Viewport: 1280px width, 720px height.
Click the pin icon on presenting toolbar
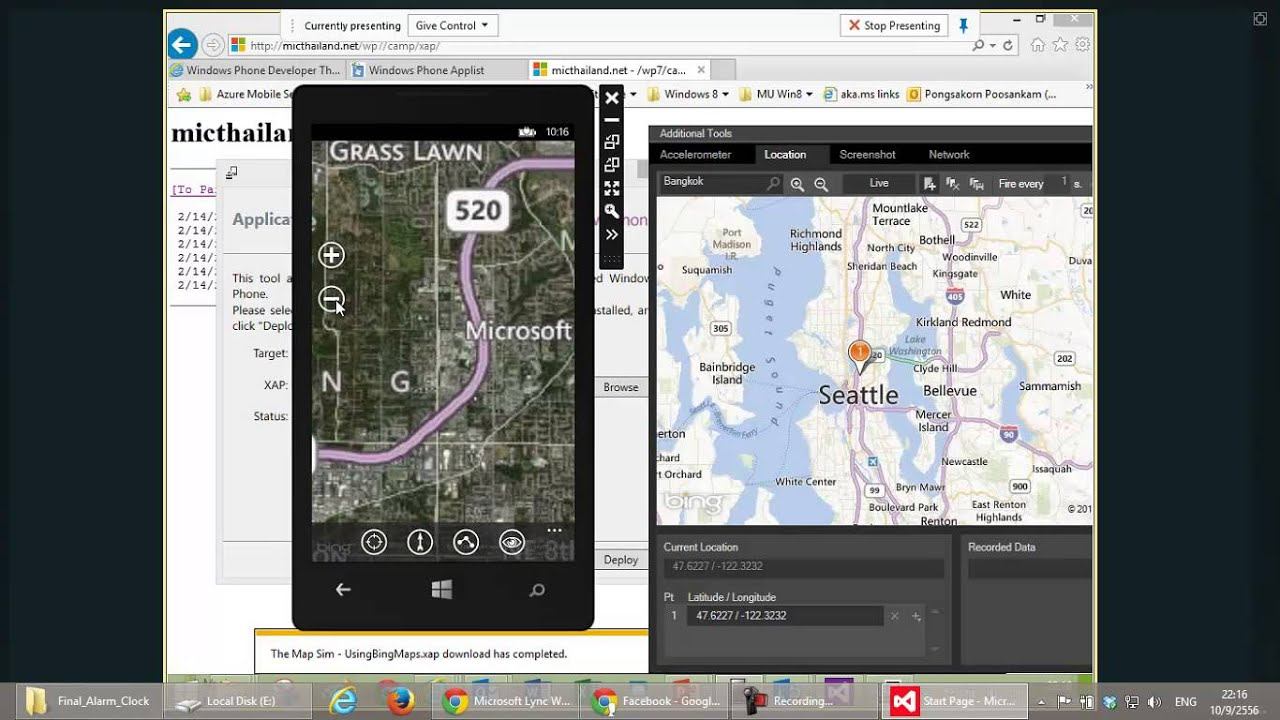[963, 25]
